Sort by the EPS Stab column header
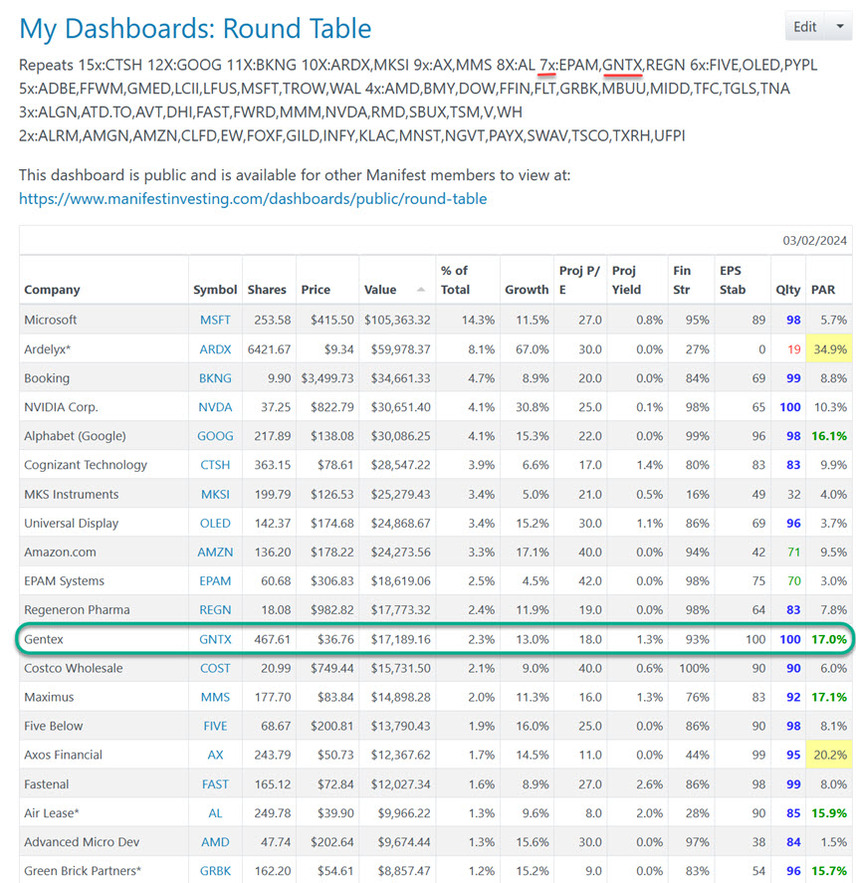Viewport: 856px width, 883px height. [732, 280]
